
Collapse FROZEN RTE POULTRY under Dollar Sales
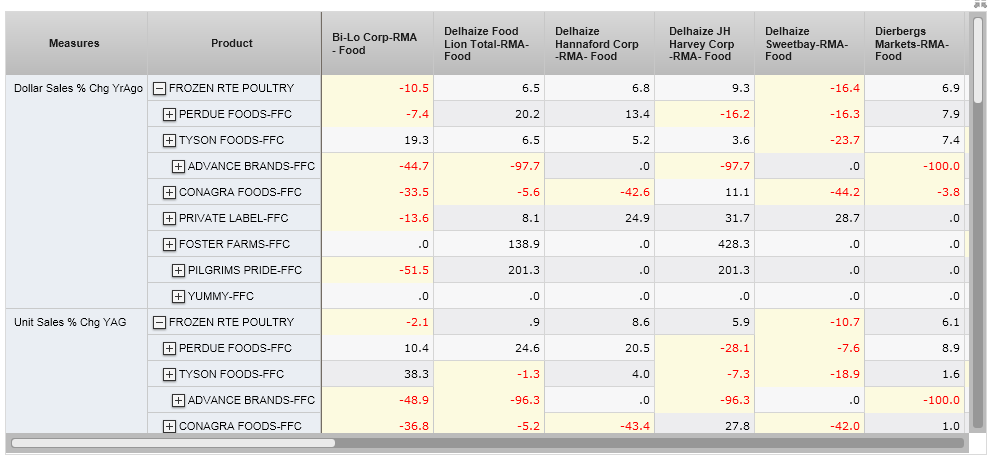point(160,88)
